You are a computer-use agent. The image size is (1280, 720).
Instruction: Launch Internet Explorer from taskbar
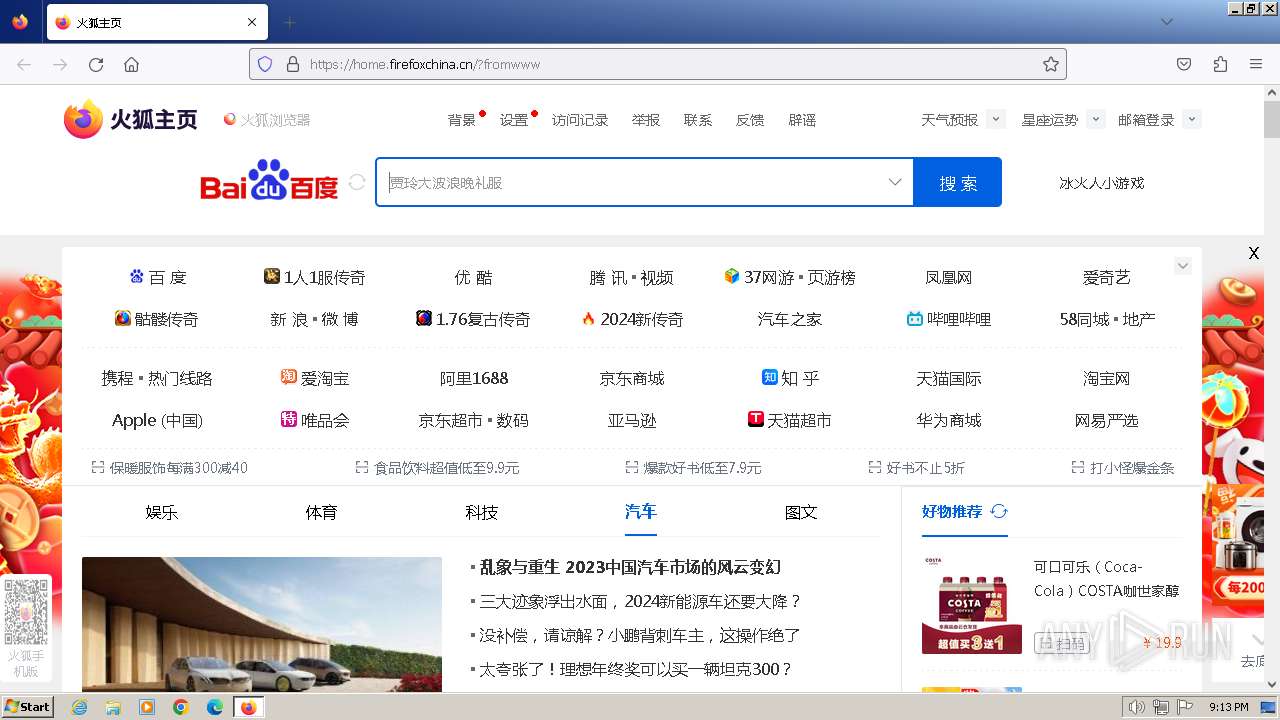click(79, 707)
